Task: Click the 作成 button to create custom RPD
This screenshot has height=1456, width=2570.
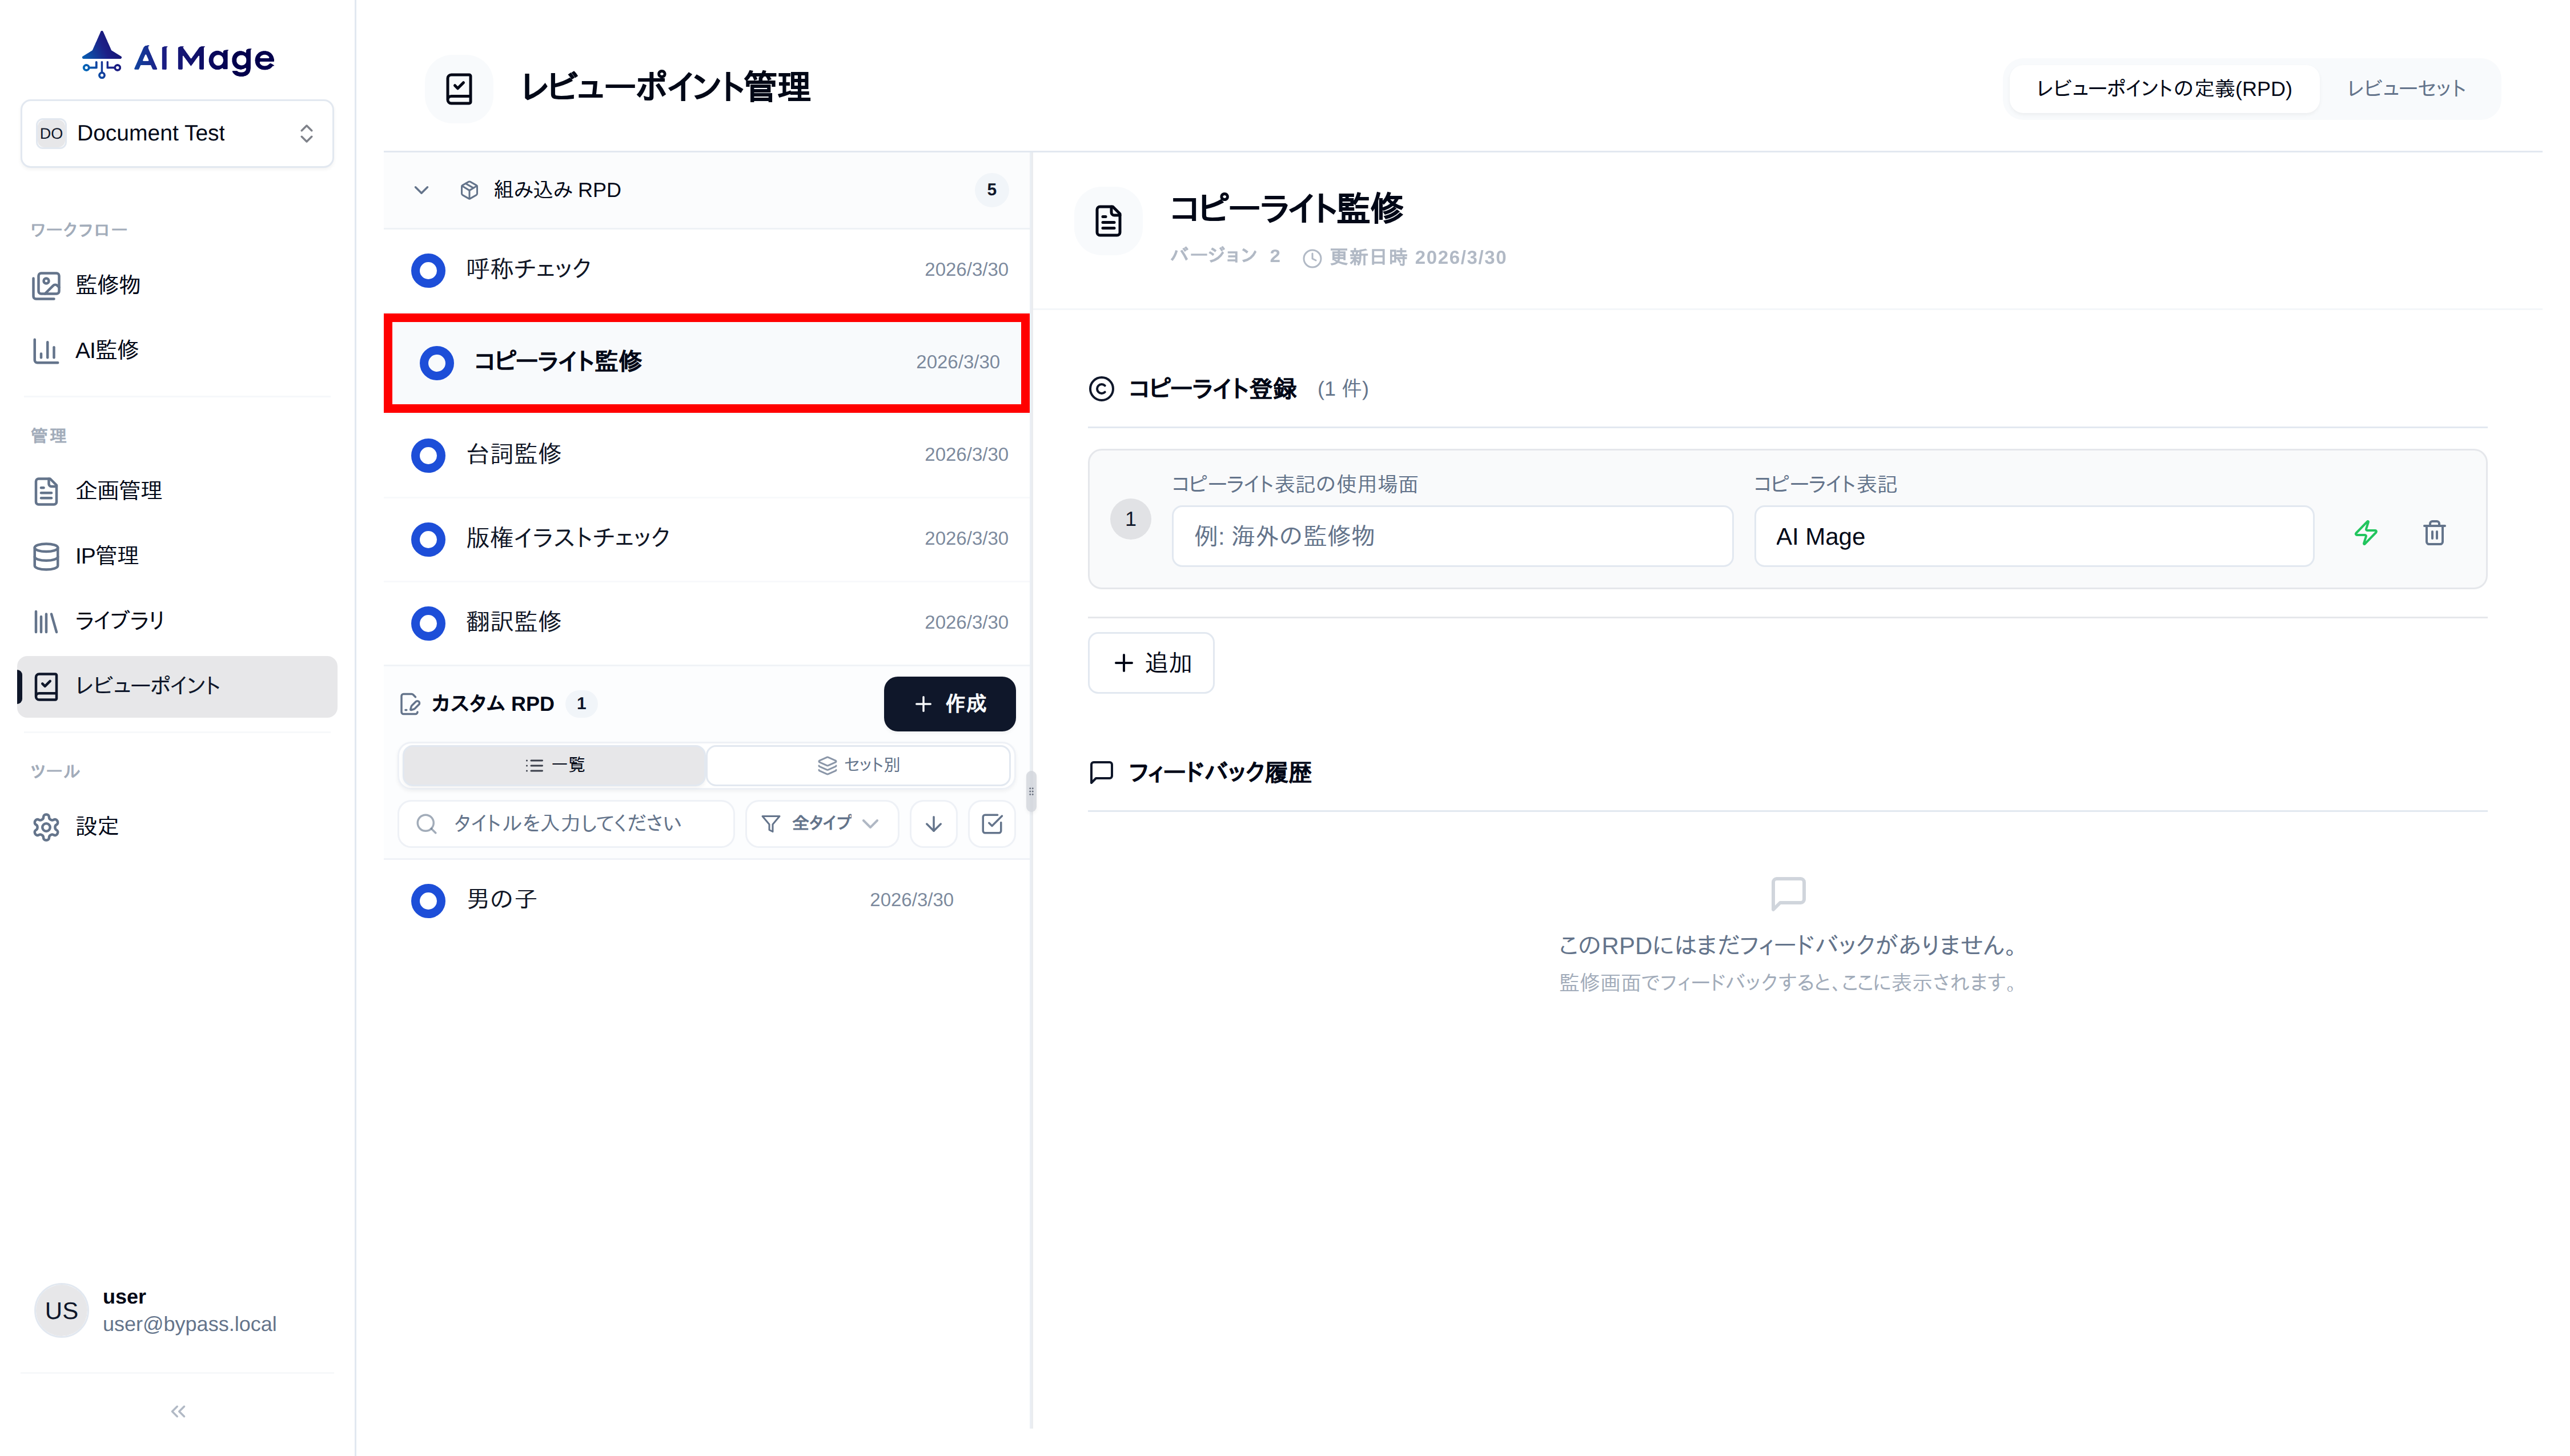Action: coord(949,703)
